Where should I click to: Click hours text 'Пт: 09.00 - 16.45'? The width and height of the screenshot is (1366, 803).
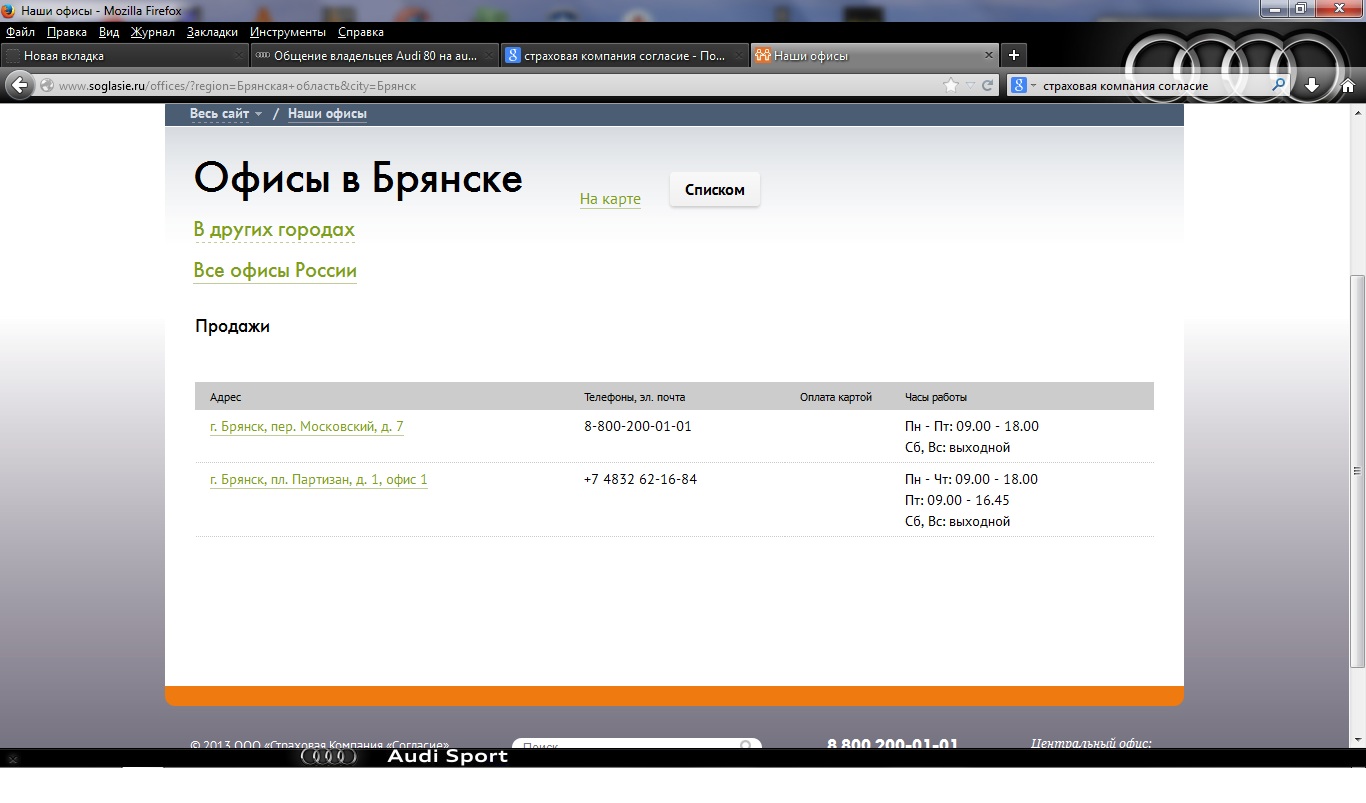(957, 500)
